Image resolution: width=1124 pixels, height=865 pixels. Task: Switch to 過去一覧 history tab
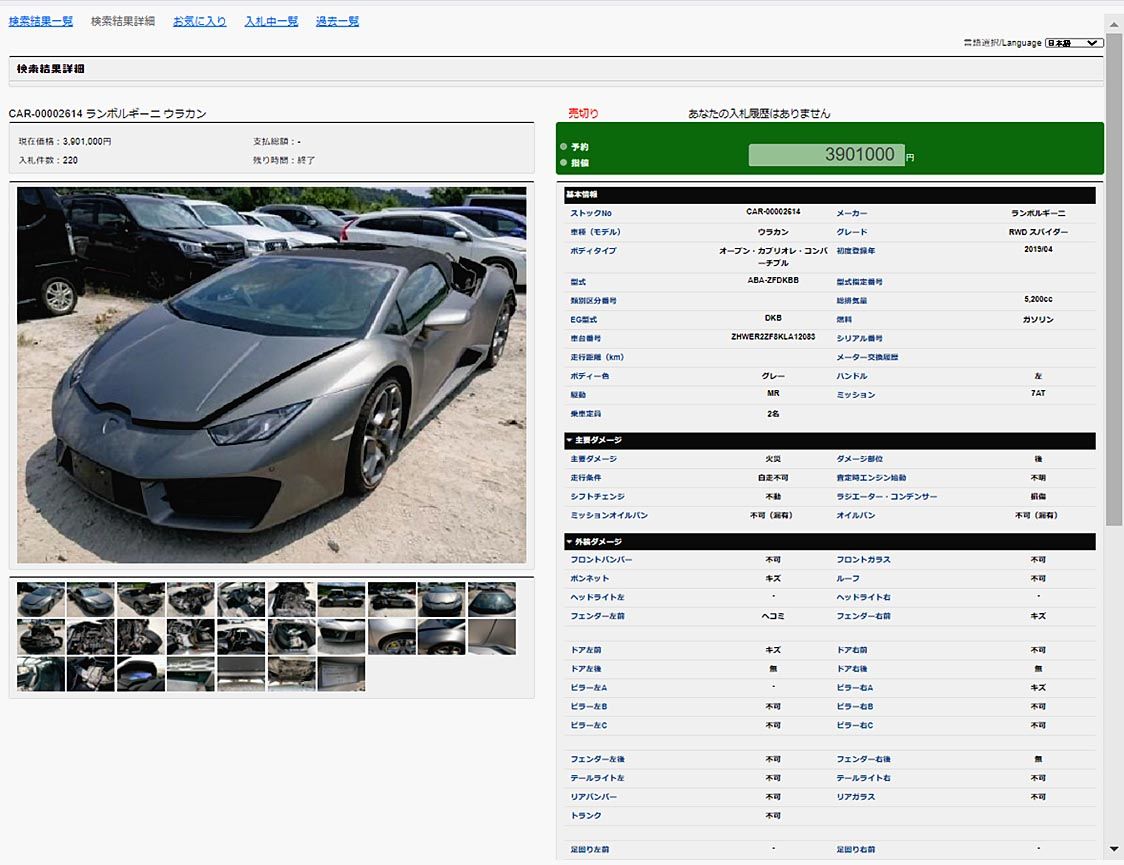(337, 21)
